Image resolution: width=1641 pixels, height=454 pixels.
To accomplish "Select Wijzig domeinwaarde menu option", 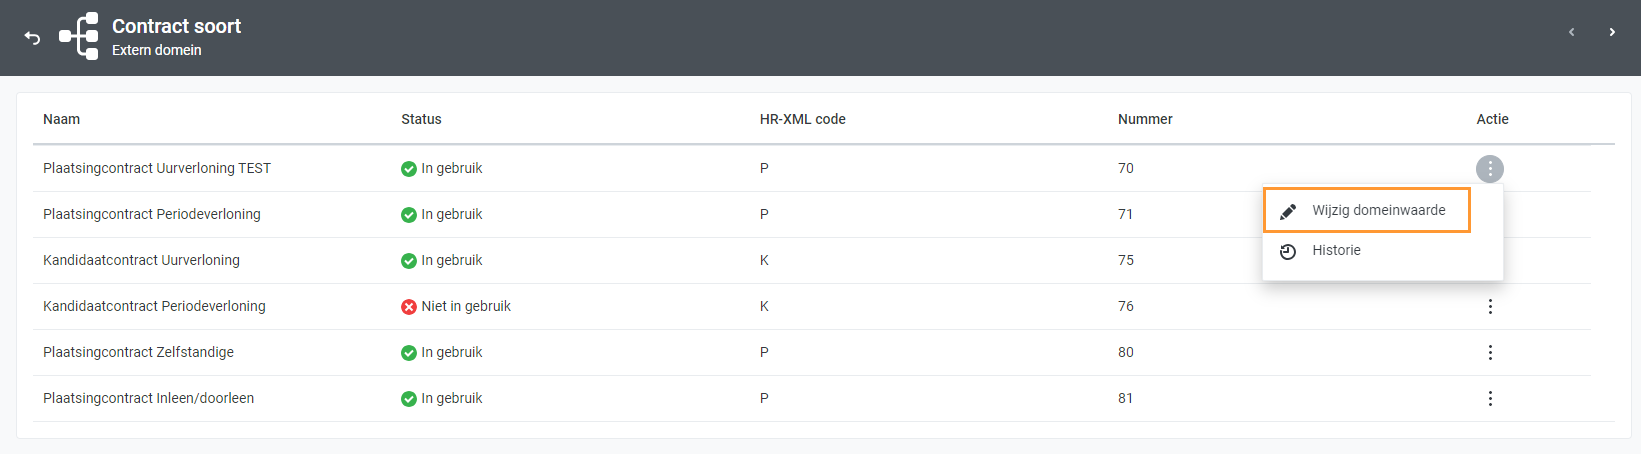I will 1378,211.
